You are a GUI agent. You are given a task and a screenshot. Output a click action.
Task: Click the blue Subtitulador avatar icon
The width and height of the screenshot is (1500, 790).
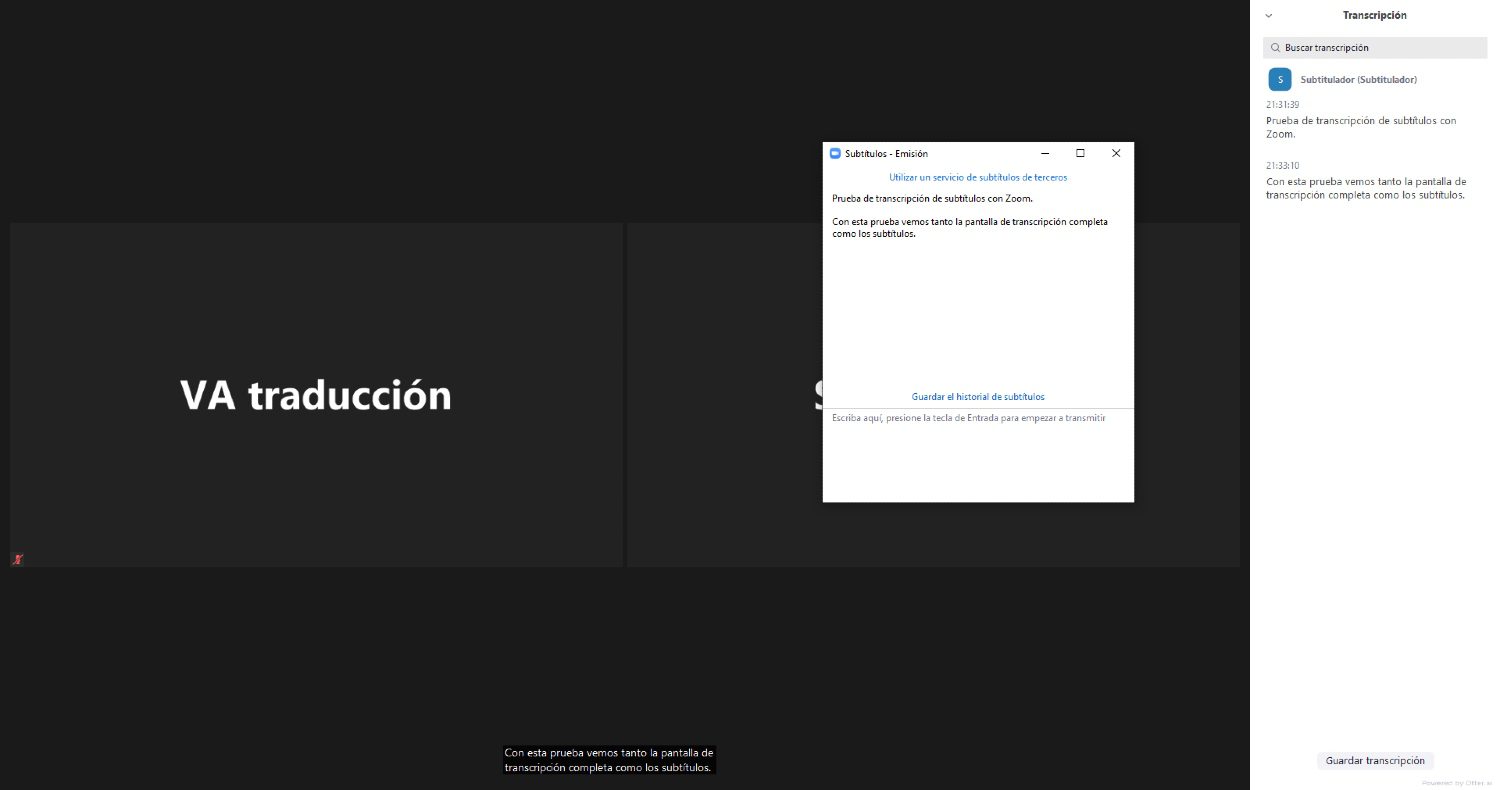point(1279,80)
